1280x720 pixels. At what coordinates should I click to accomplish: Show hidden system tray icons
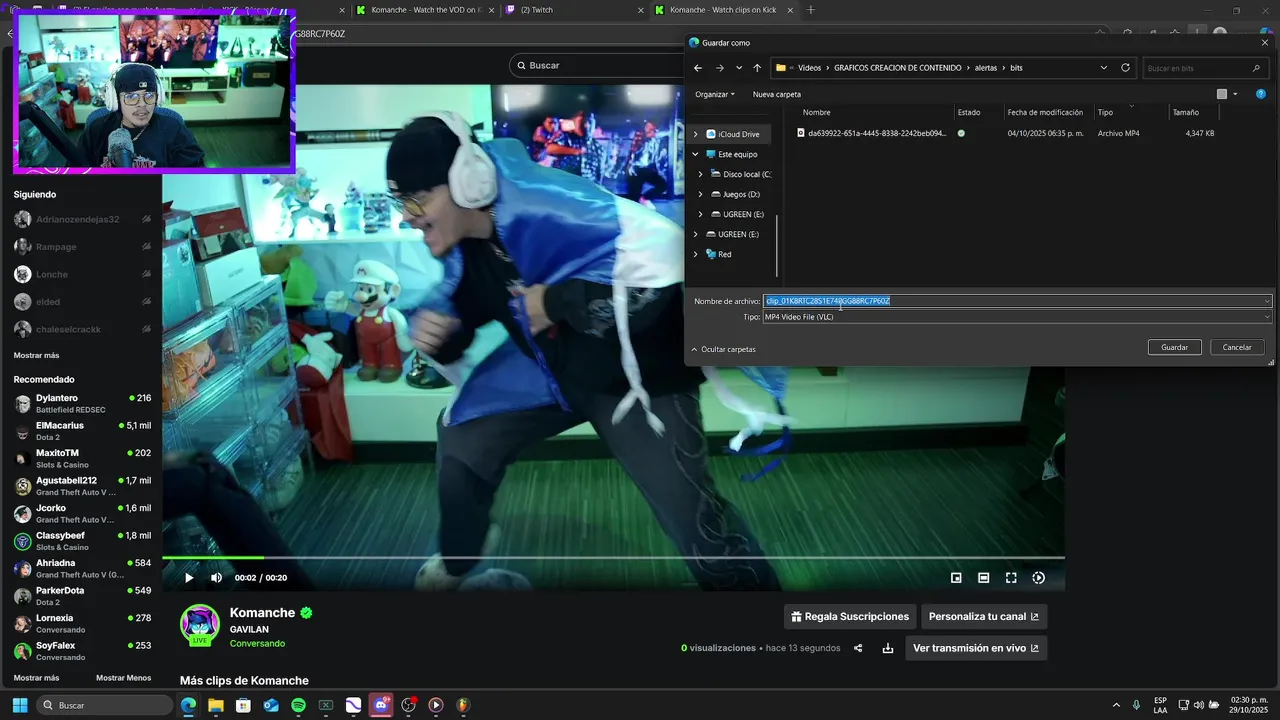tap(1116, 705)
